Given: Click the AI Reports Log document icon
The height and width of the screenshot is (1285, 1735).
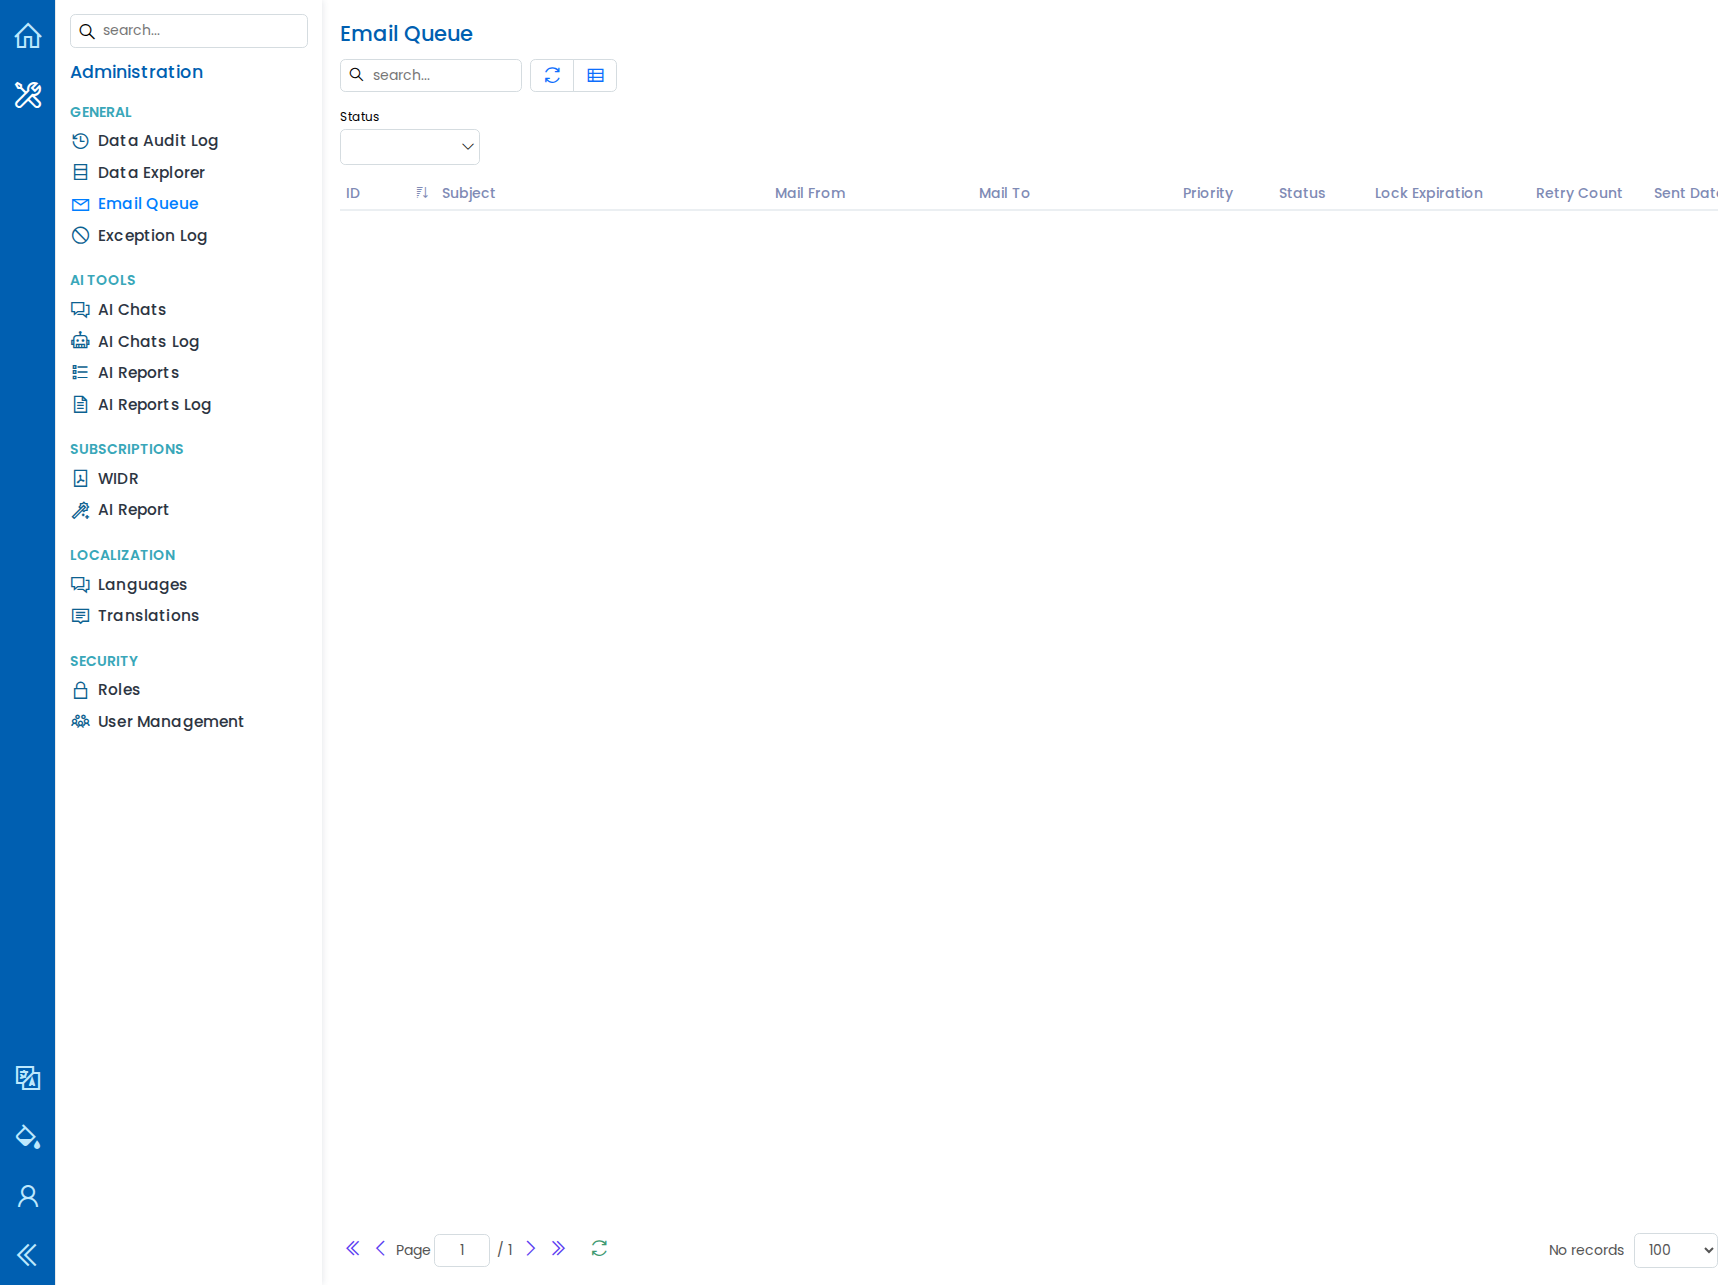Looking at the screenshot, I should [81, 404].
